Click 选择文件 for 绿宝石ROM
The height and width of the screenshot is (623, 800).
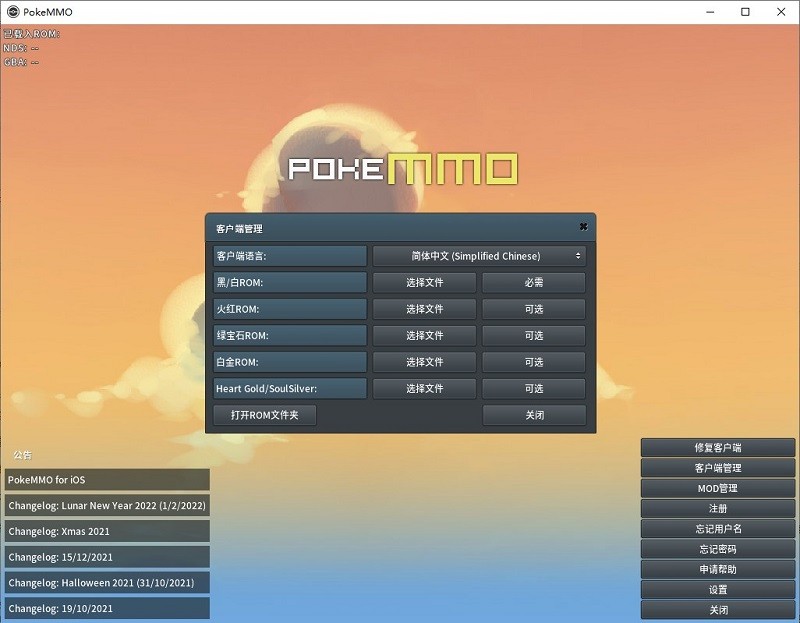tap(424, 336)
